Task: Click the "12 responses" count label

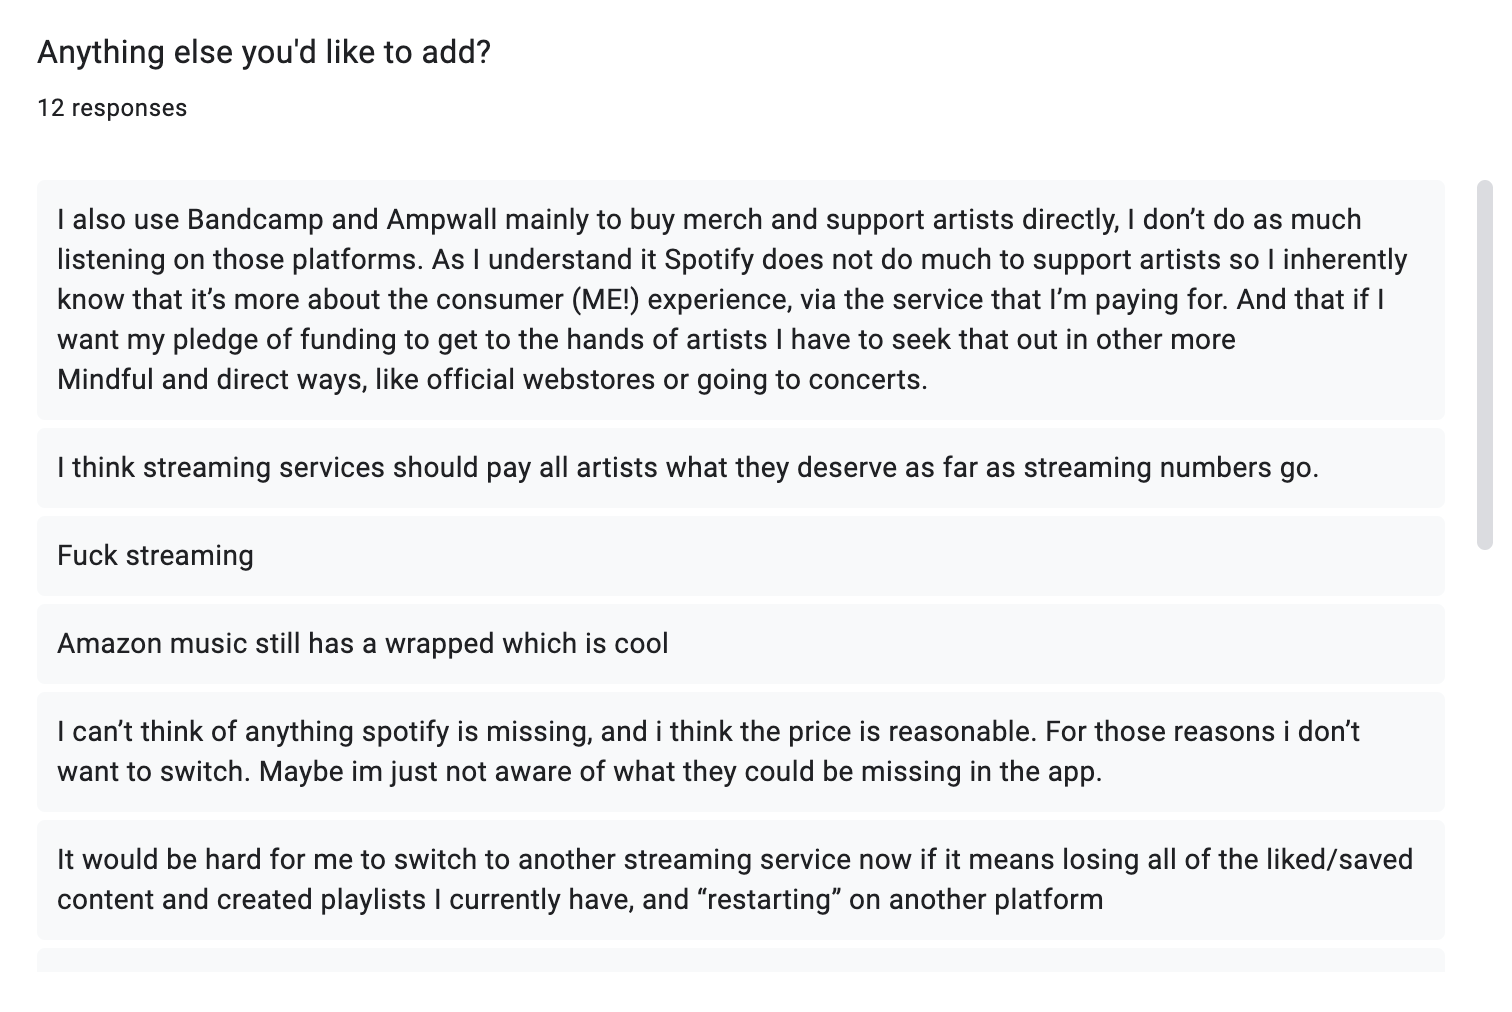Action: click(112, 108)
